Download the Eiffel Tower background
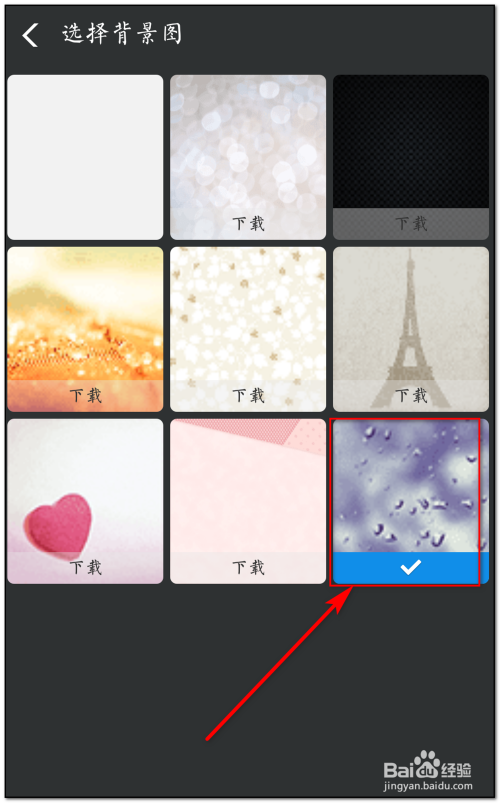 tap(411, 396)
